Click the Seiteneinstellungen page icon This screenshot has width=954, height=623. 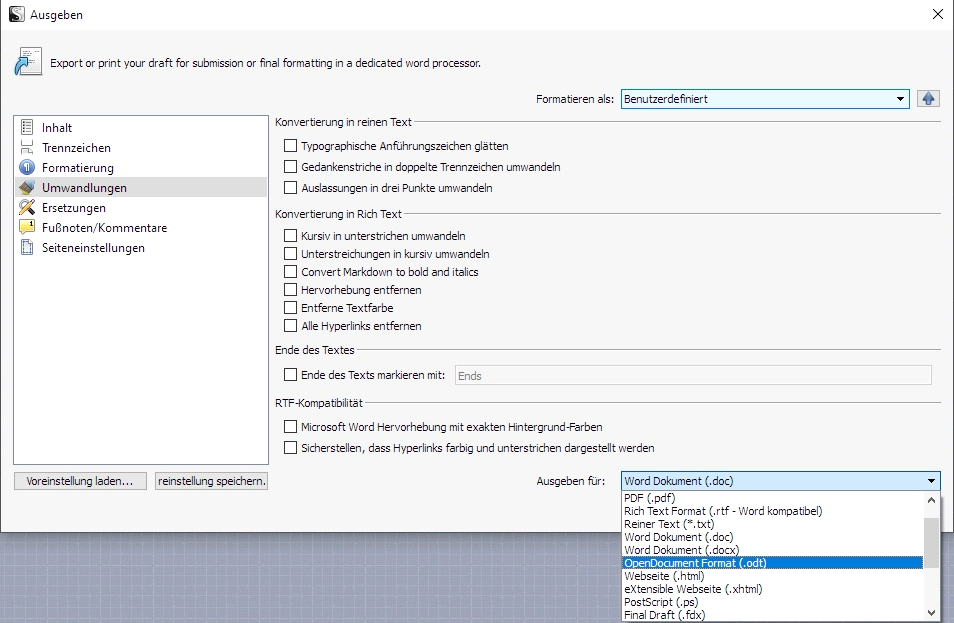pyautogui.click(x=27, y=248)
